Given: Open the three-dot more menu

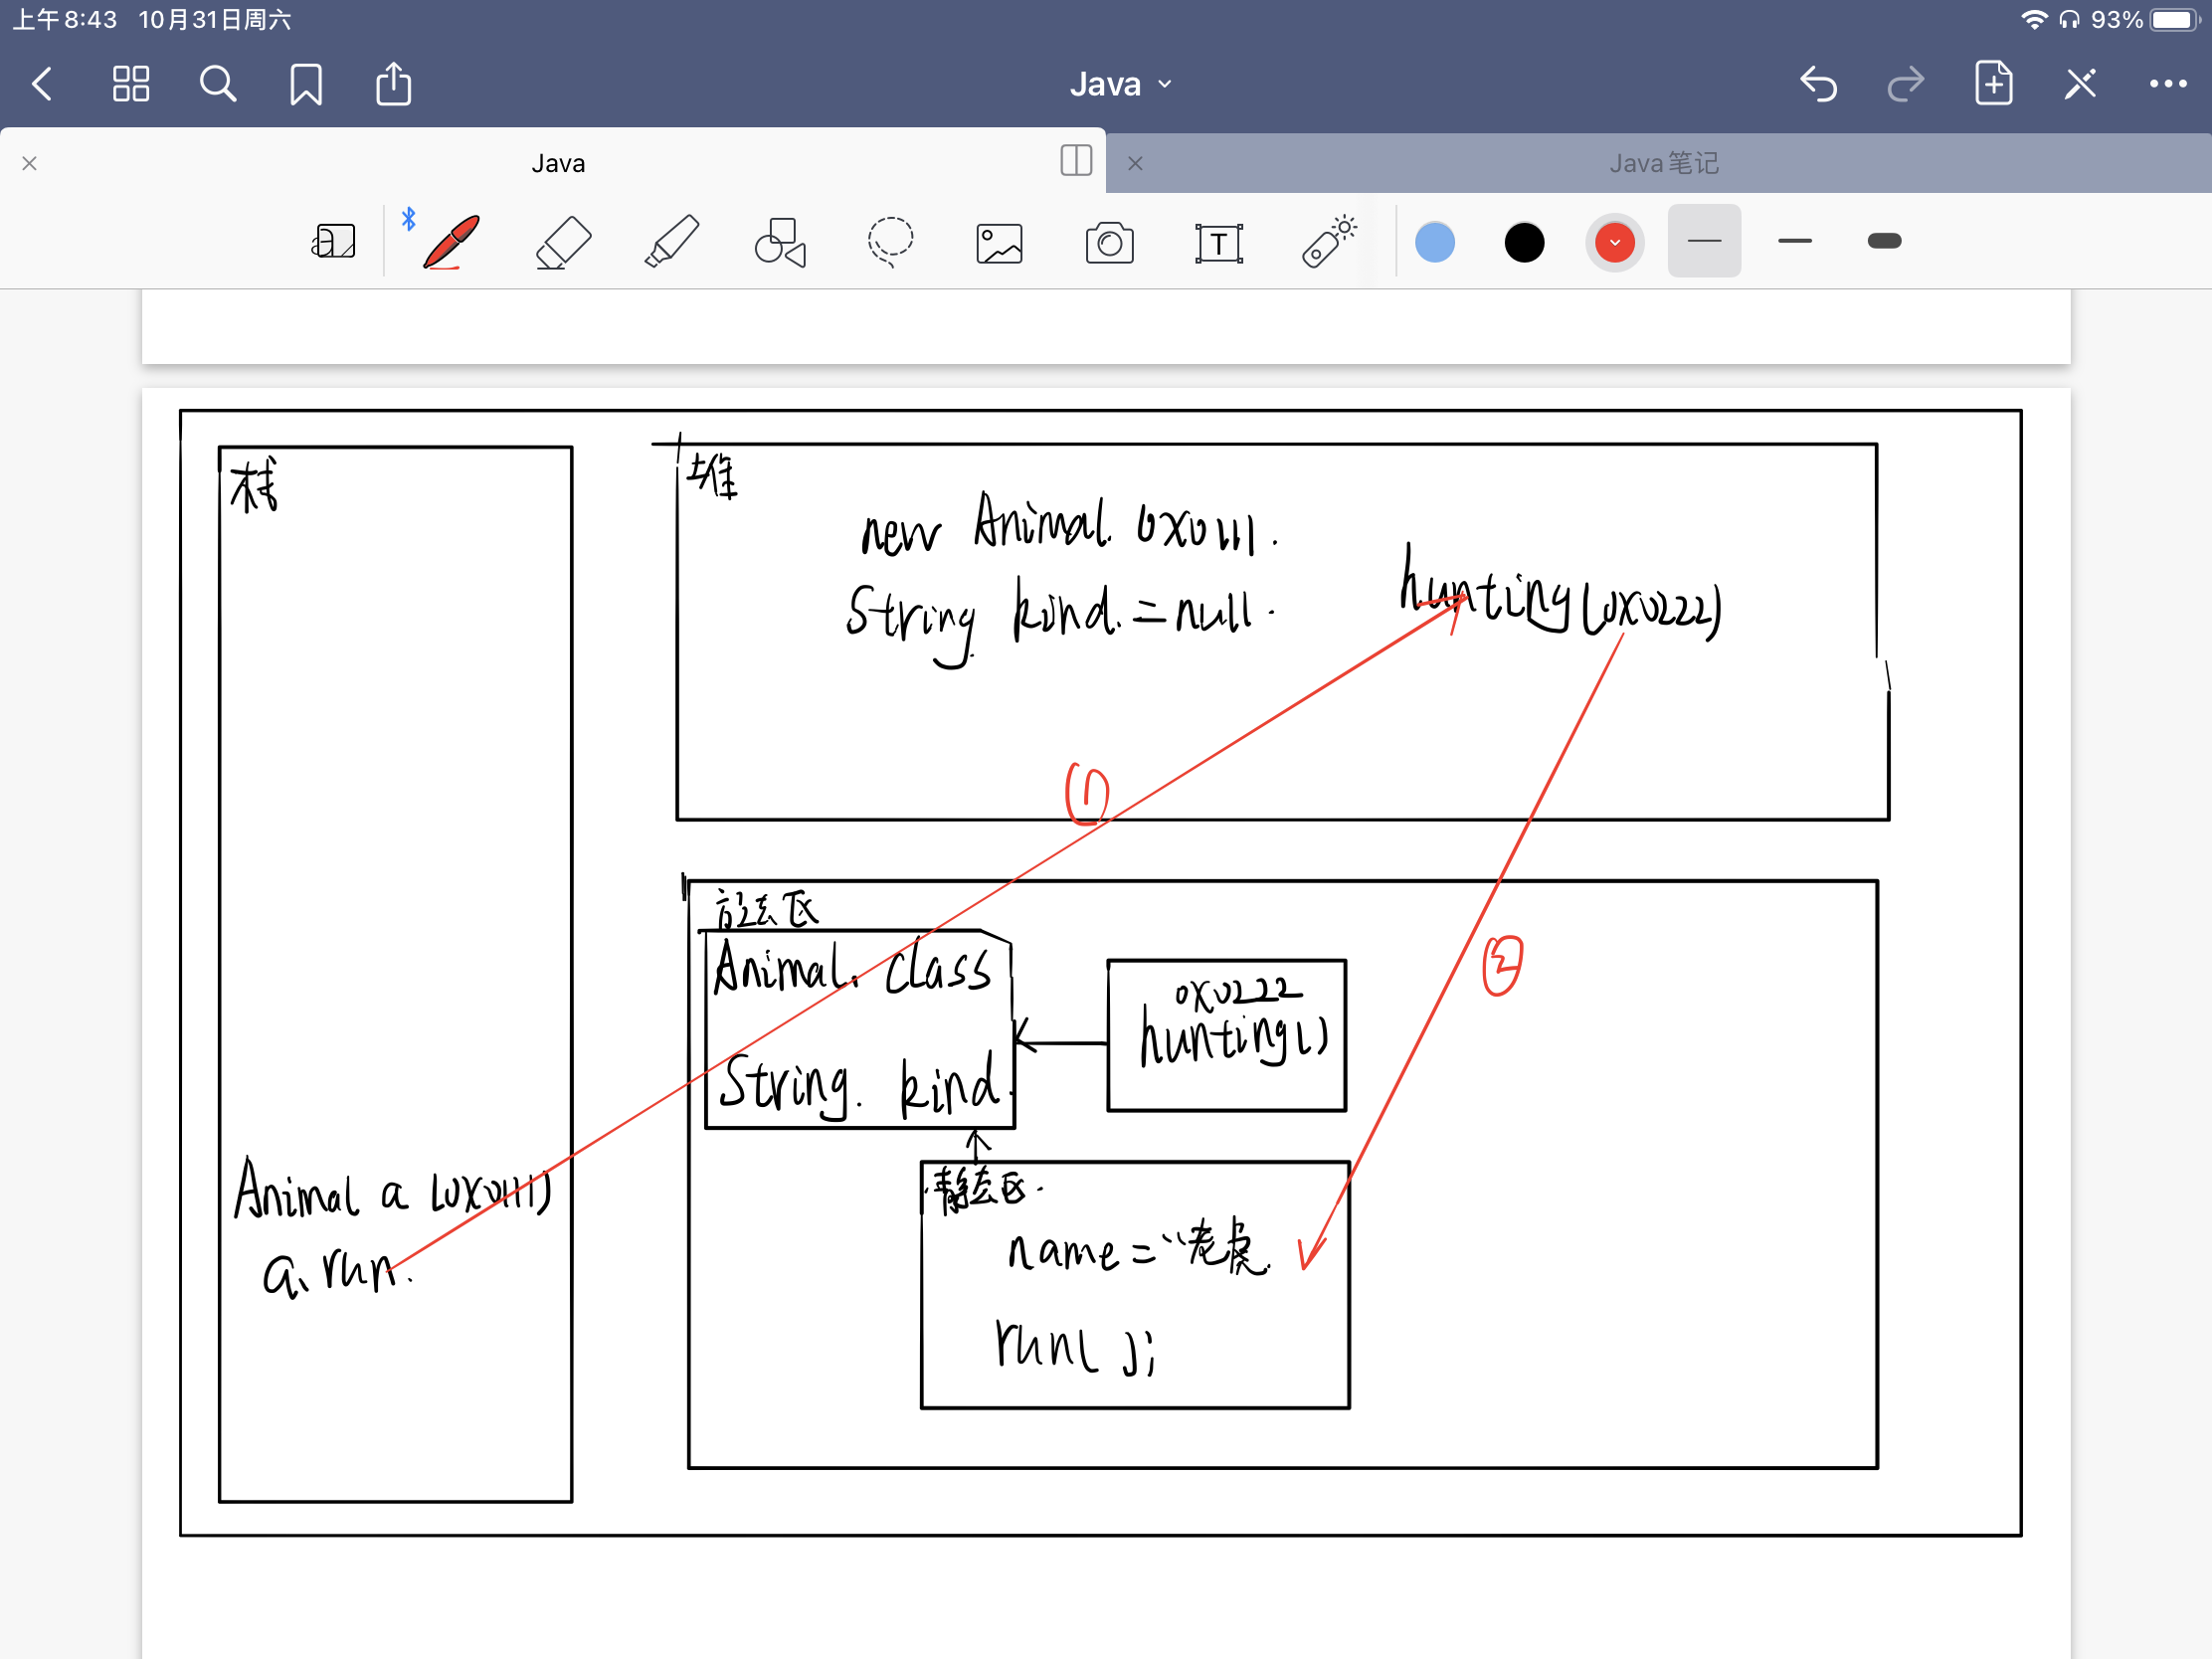Looking at the screenshot, I should 2167,84.
